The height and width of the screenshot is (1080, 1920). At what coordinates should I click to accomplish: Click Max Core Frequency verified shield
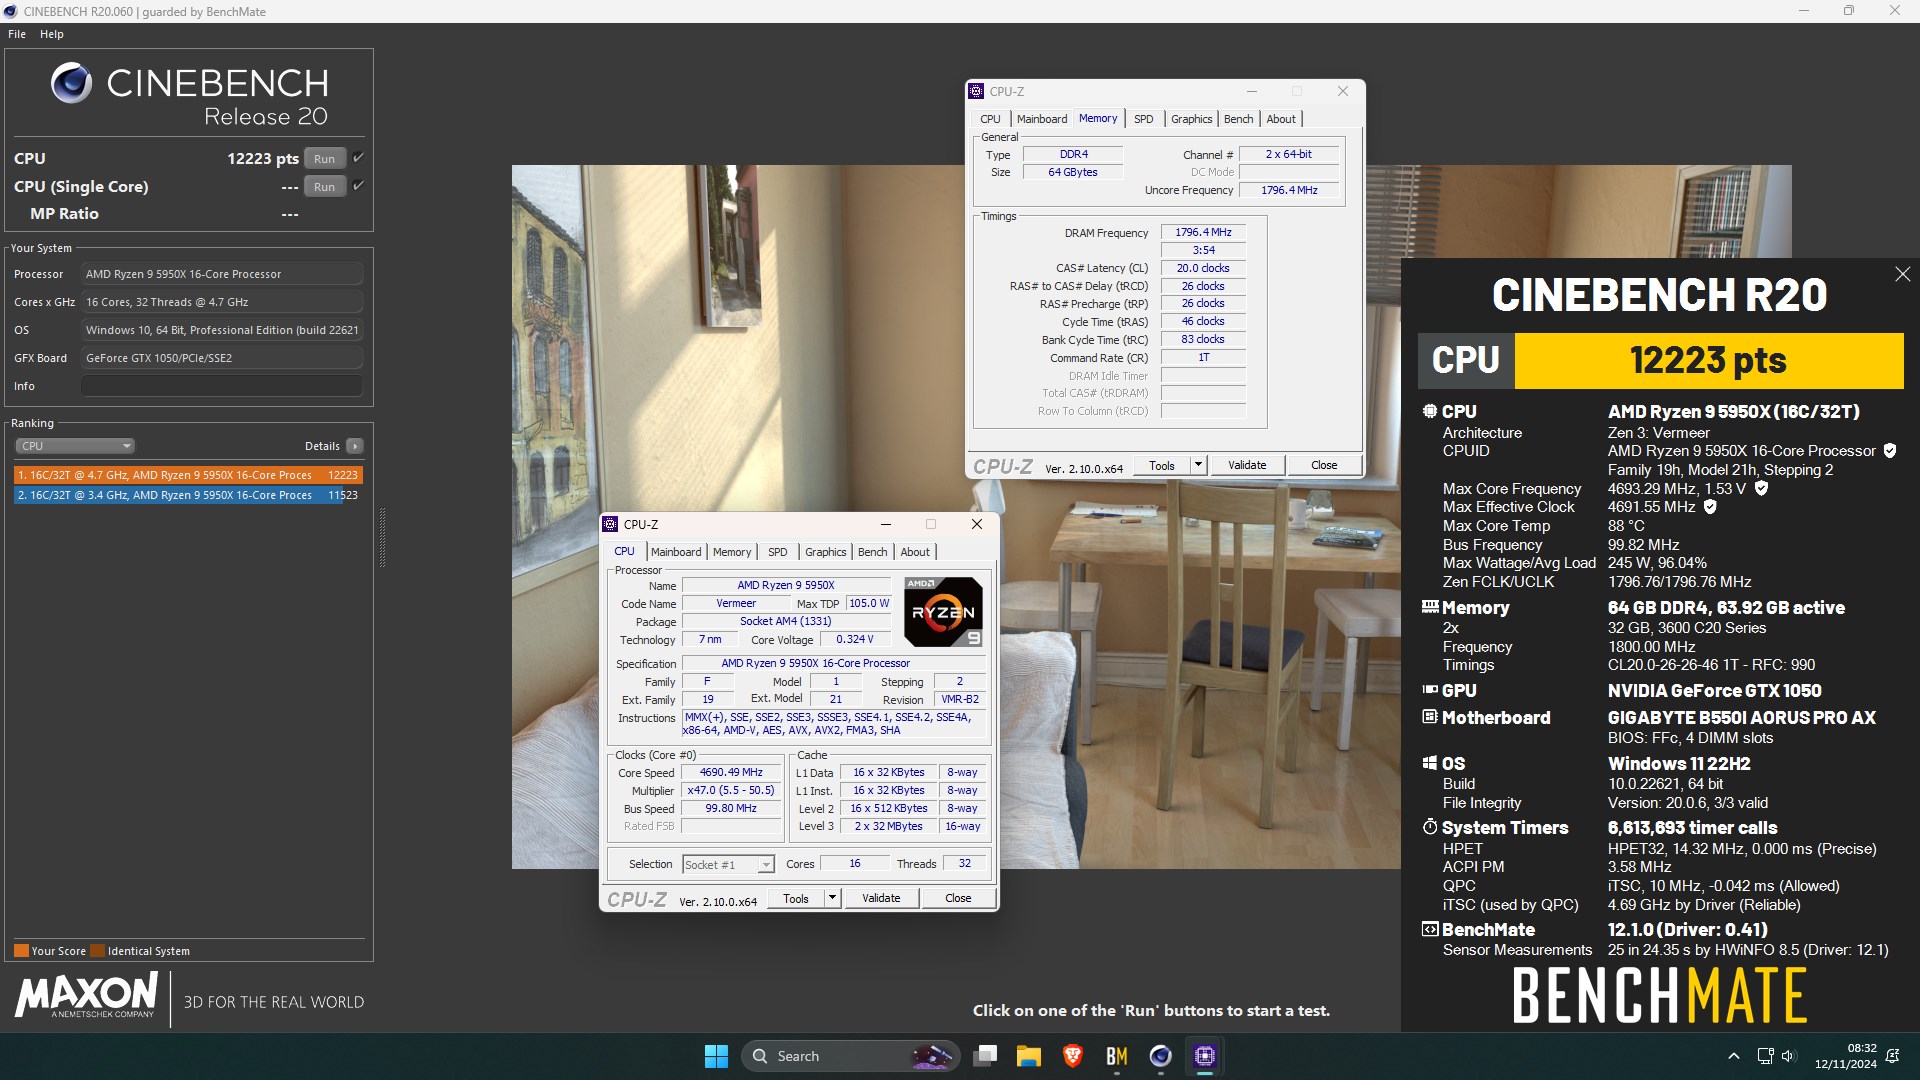(1761, 489)
